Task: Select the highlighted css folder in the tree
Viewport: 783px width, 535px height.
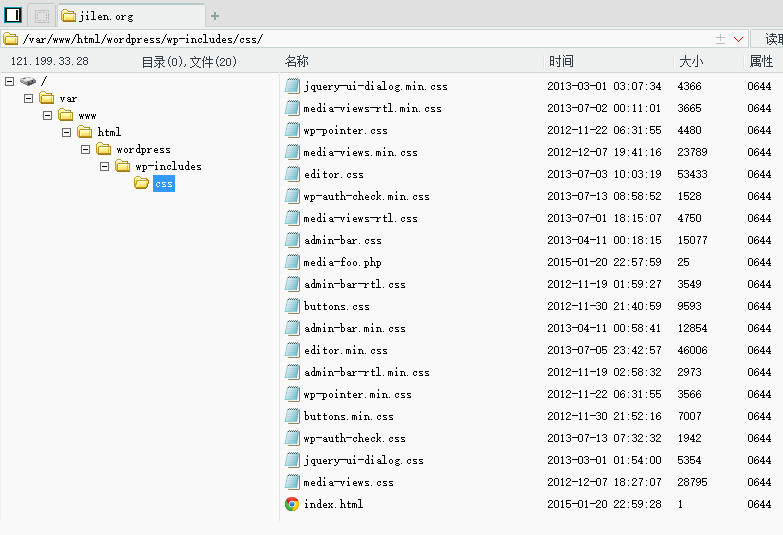Action: (x=164, y=184)
